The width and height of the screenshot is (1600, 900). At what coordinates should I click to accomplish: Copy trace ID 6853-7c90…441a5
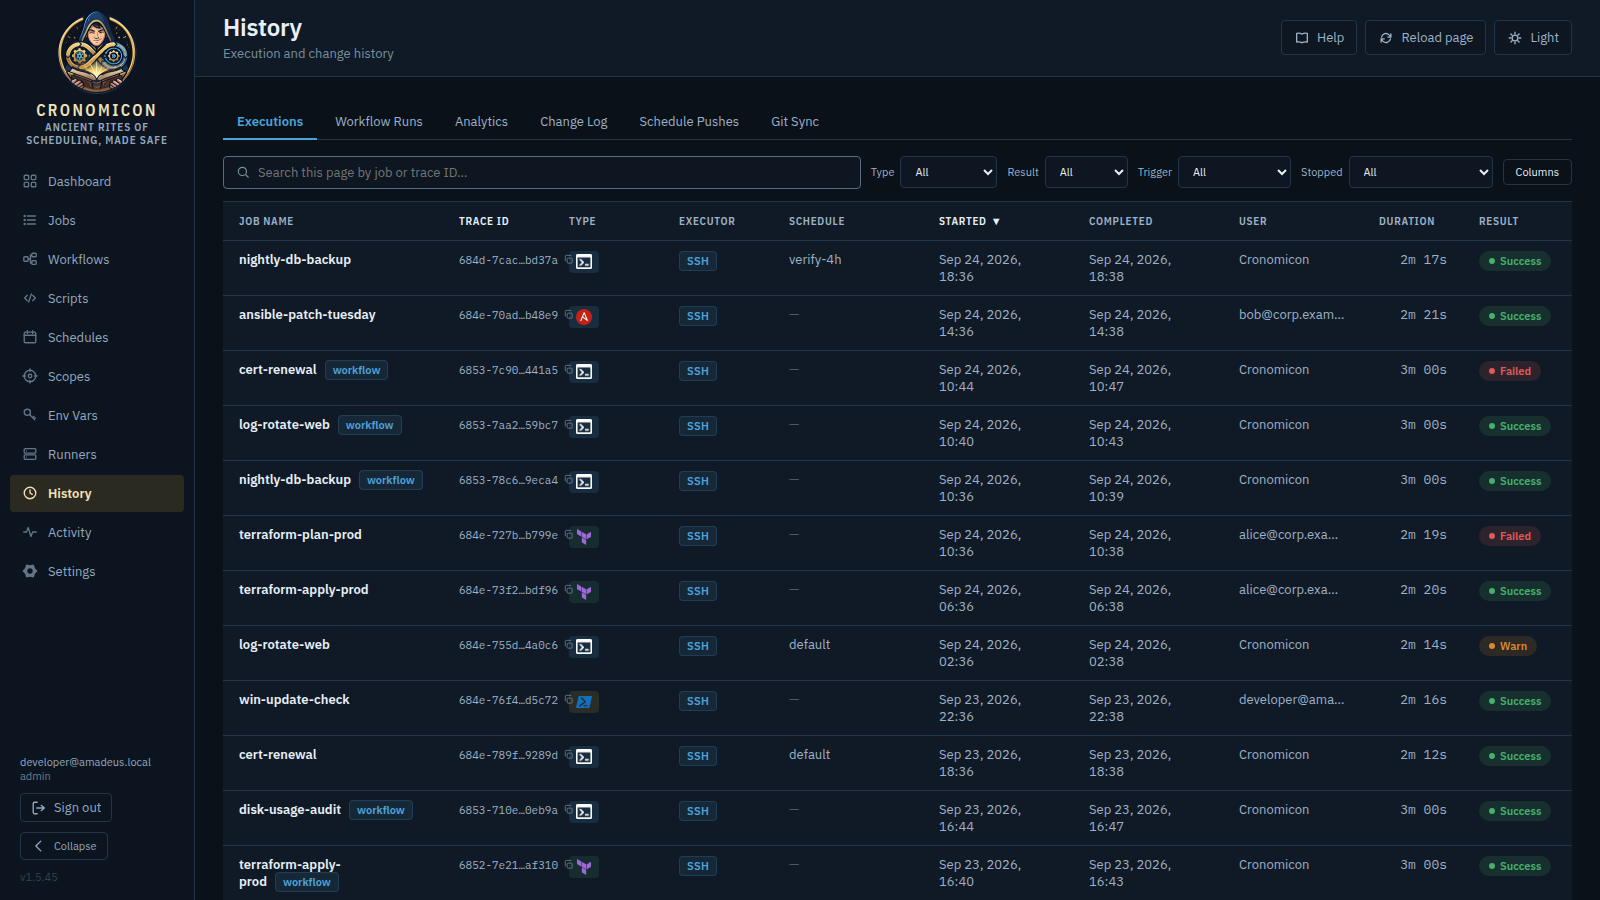pos(569,369)
